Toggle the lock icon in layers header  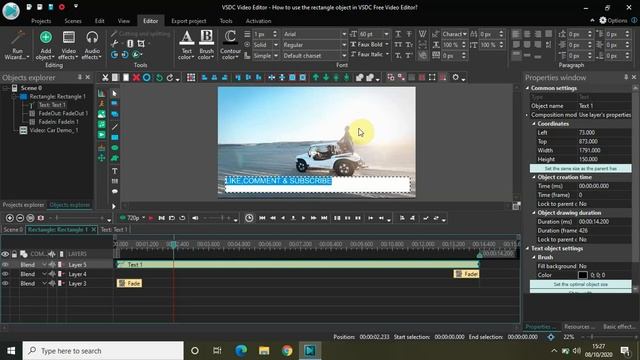point(14,254)
